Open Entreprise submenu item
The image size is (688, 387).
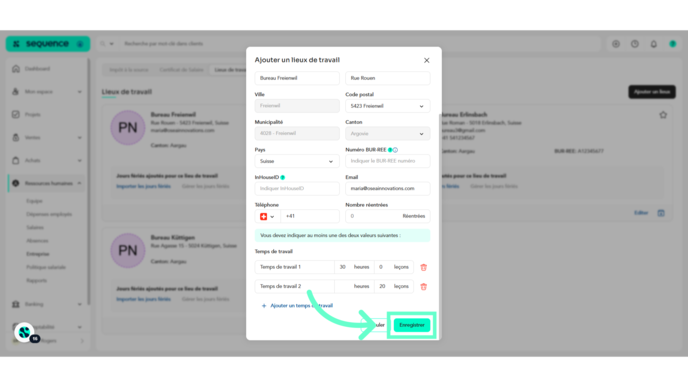(37, 254)
